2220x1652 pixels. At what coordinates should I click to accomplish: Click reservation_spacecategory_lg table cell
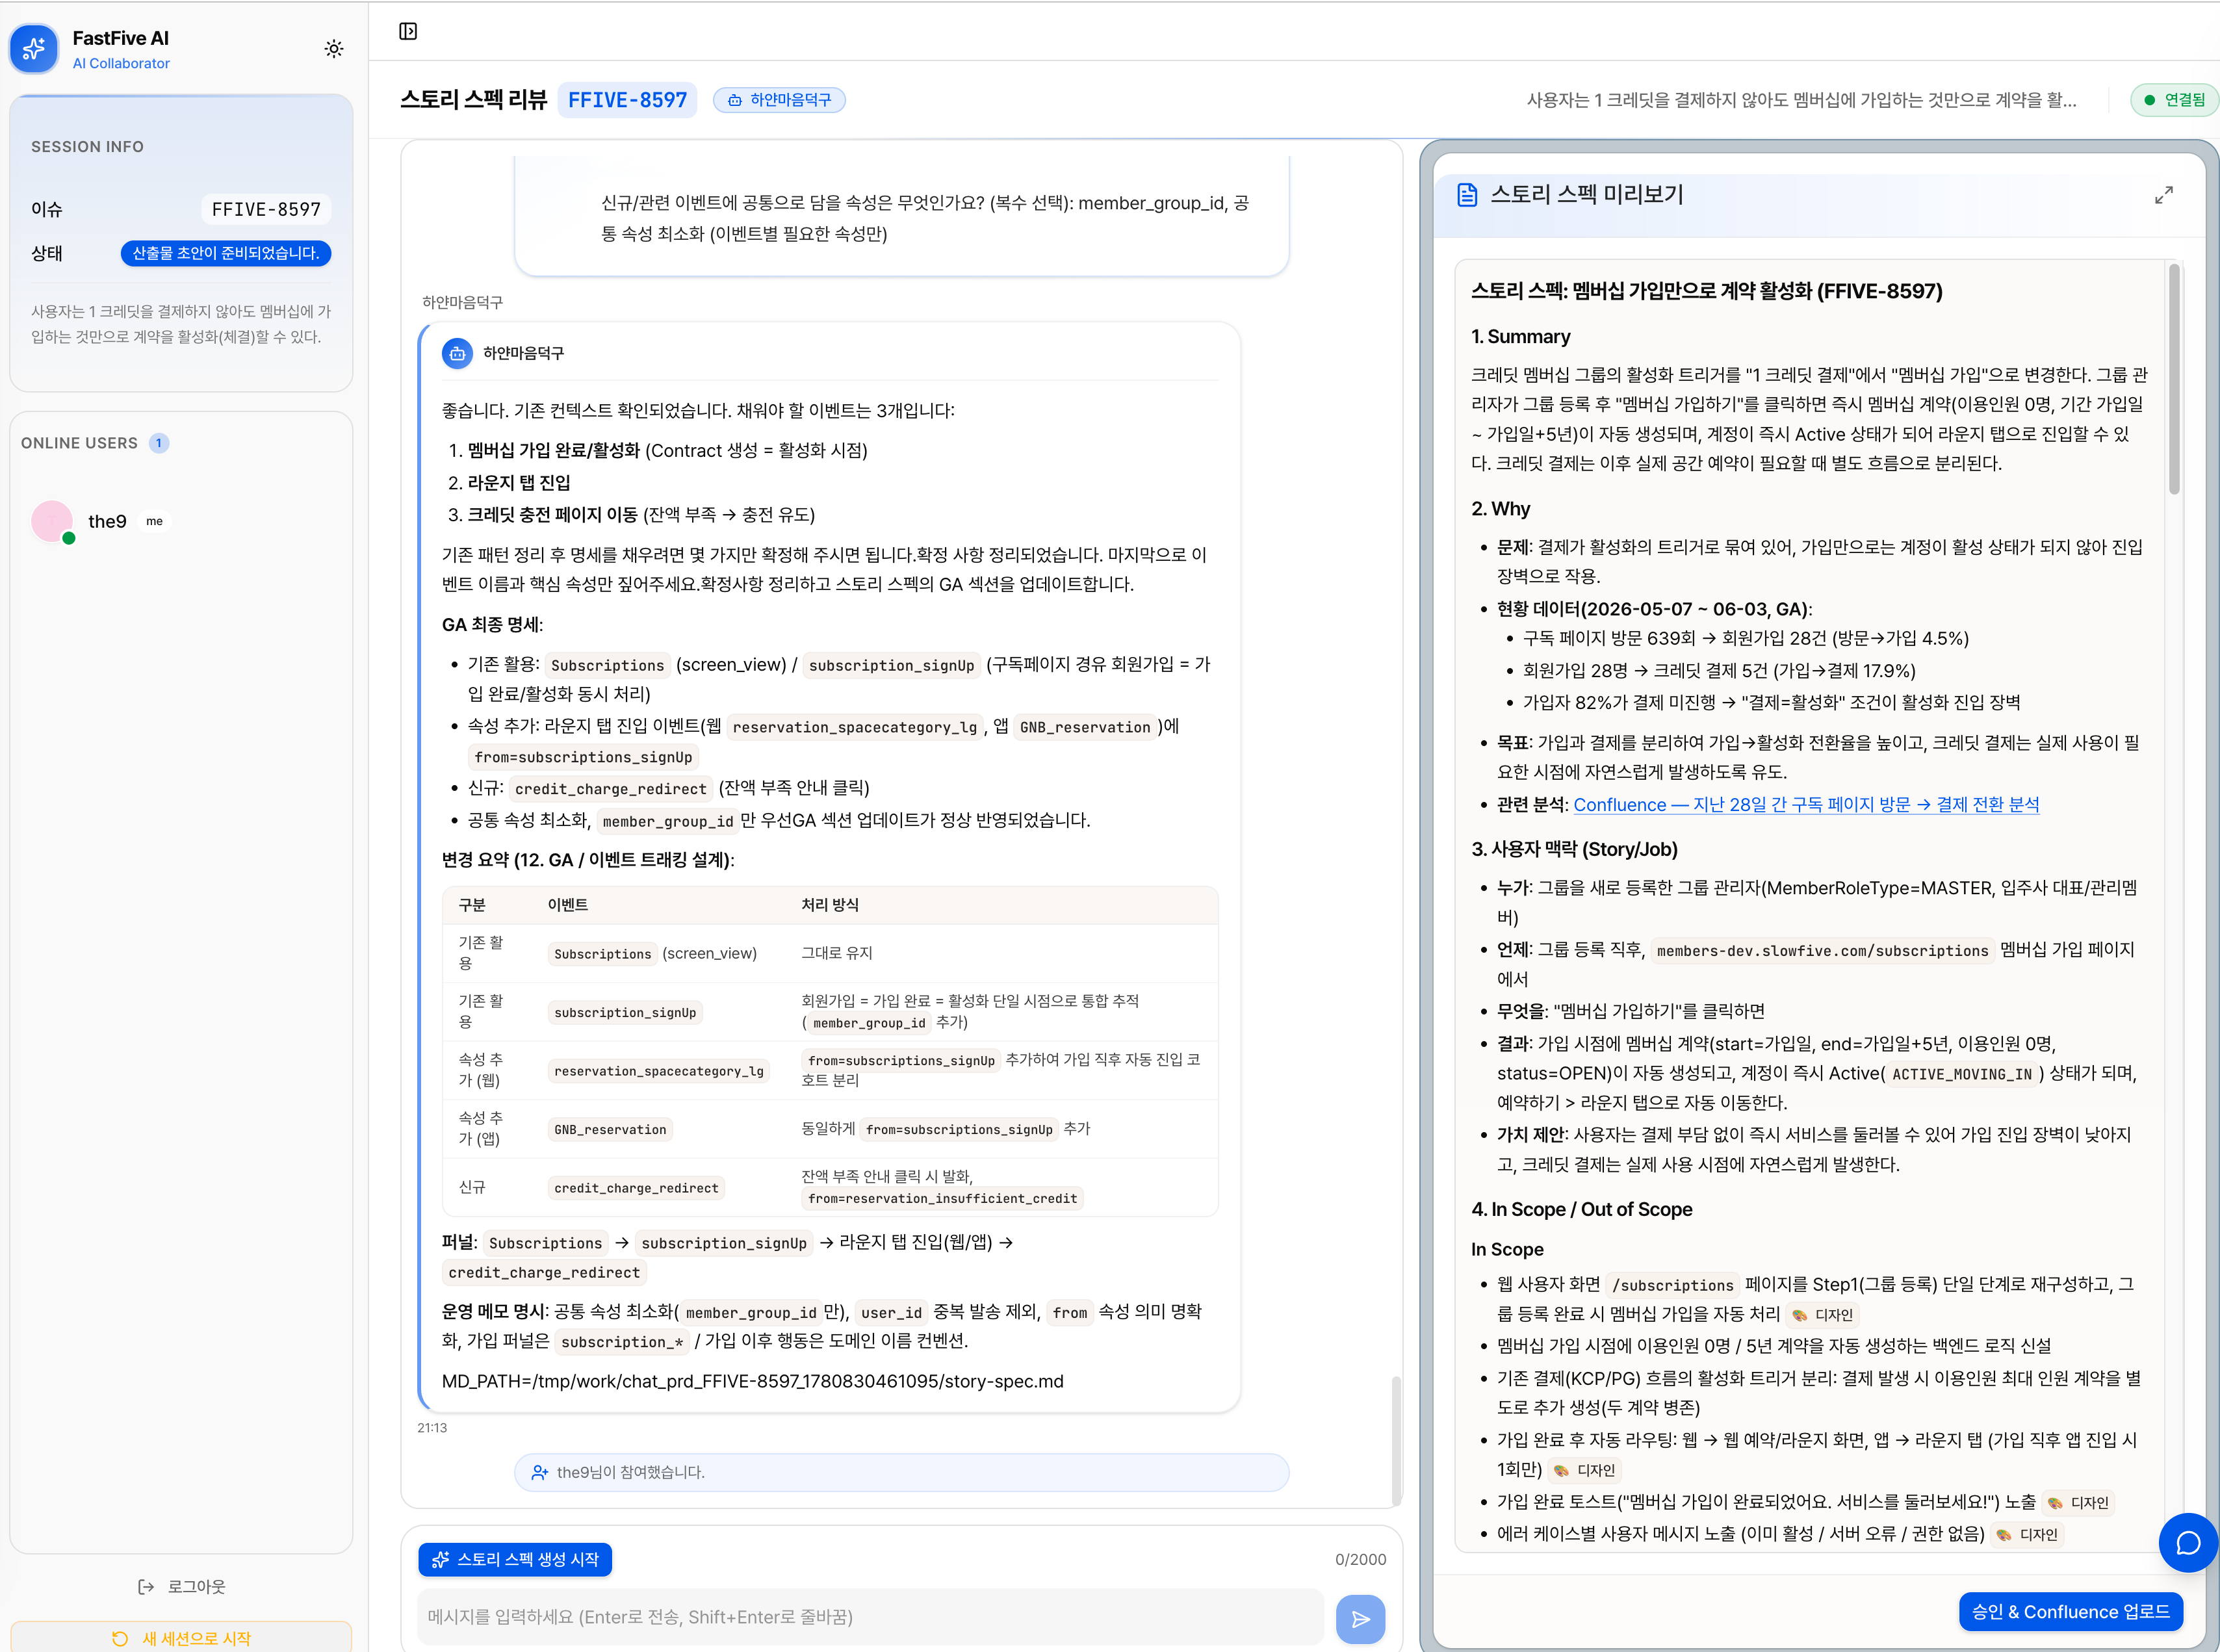[659, 1071]
